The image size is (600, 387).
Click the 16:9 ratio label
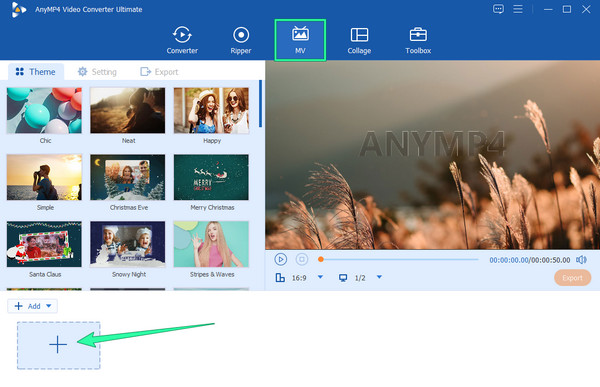pyautogui.click(x=299, y=278)
